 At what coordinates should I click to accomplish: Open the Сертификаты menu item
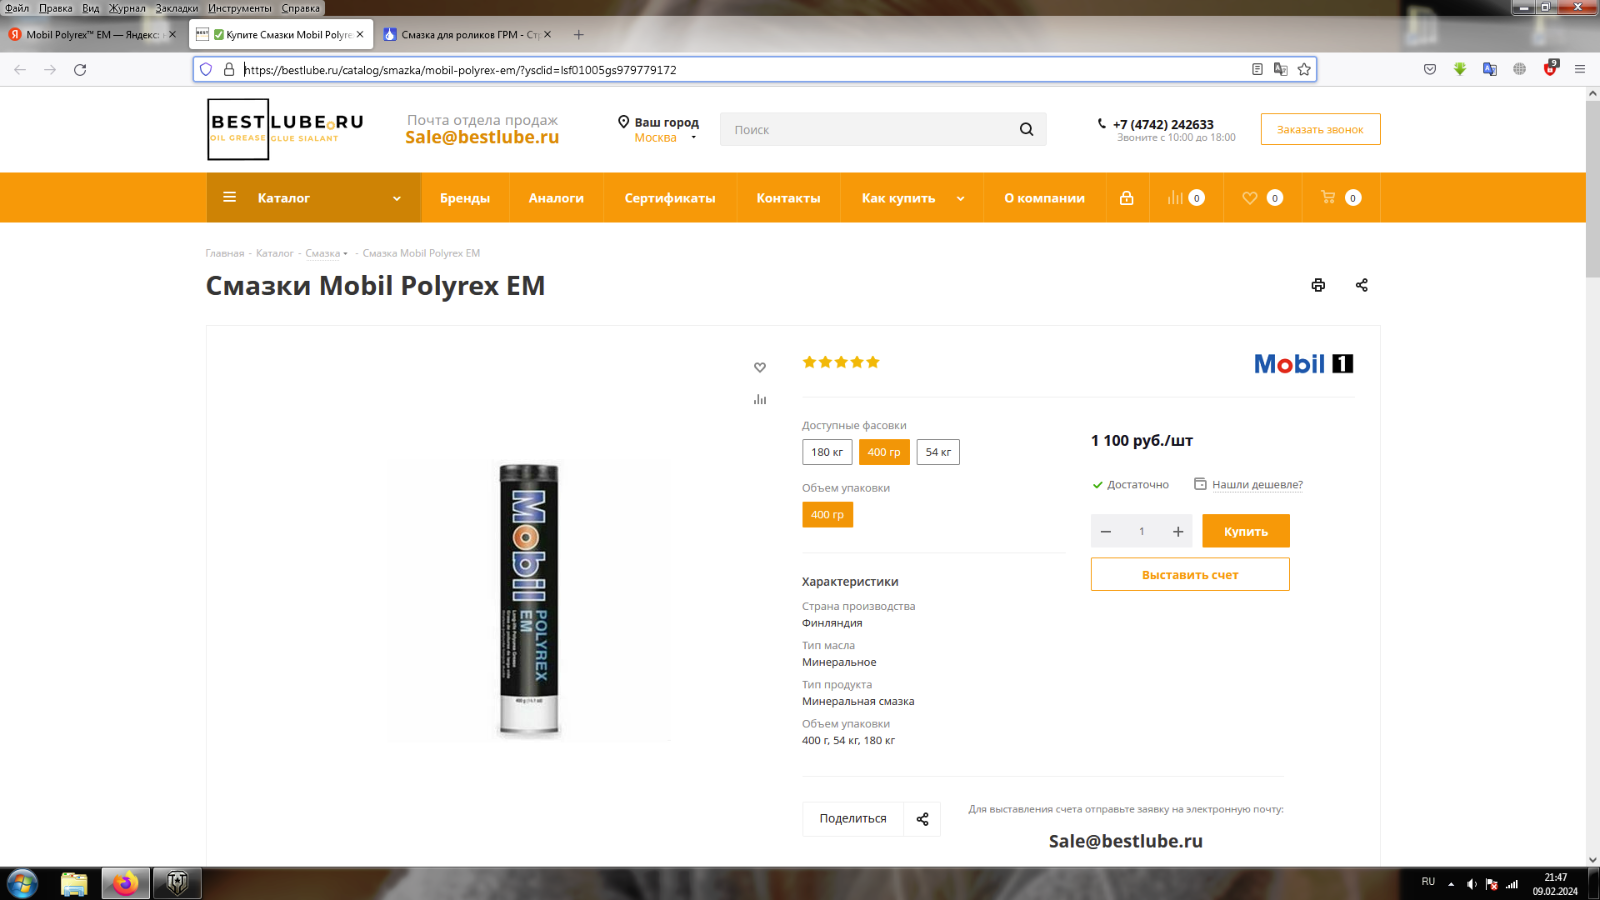(670, 198)
